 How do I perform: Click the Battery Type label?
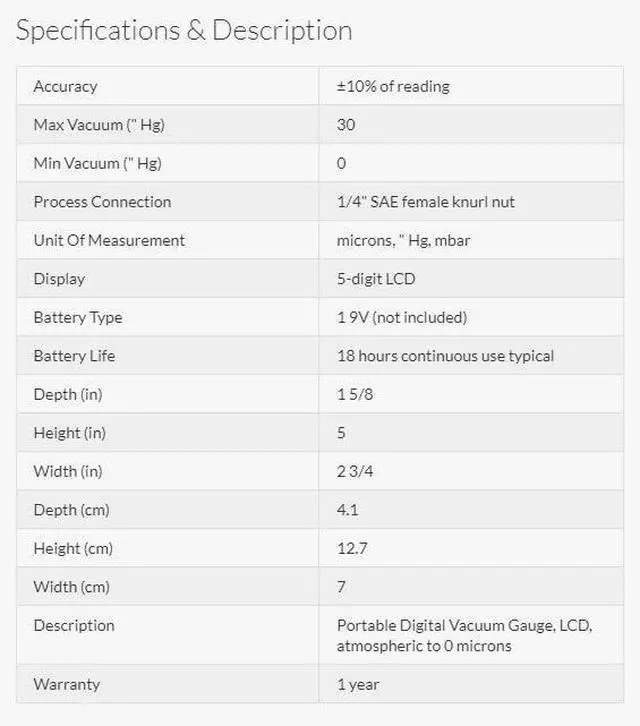[x=78, y=318]
